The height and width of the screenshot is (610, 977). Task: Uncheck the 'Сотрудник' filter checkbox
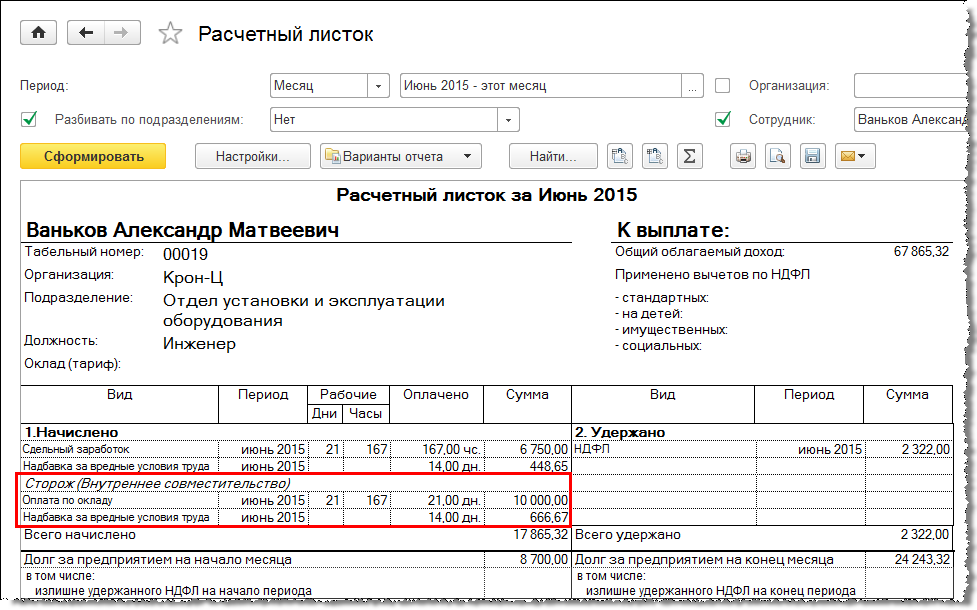click(x=723, y=120)
